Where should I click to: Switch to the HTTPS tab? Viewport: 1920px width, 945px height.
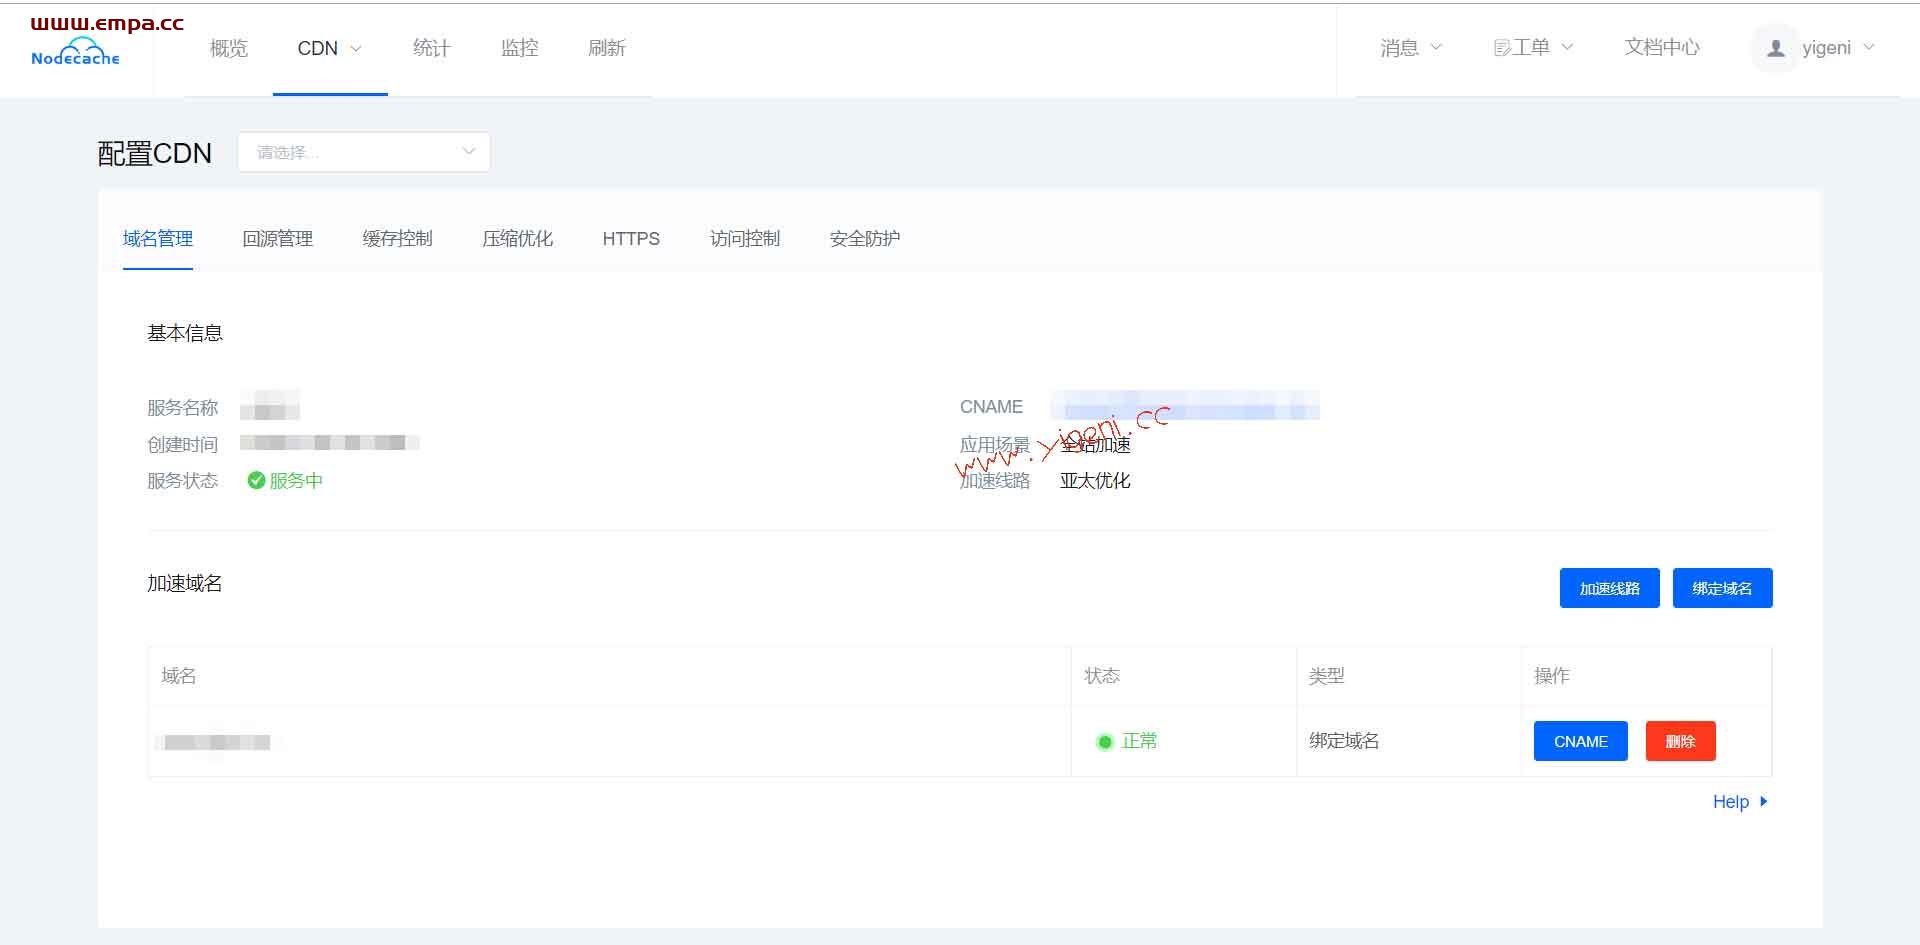point(631,239)
